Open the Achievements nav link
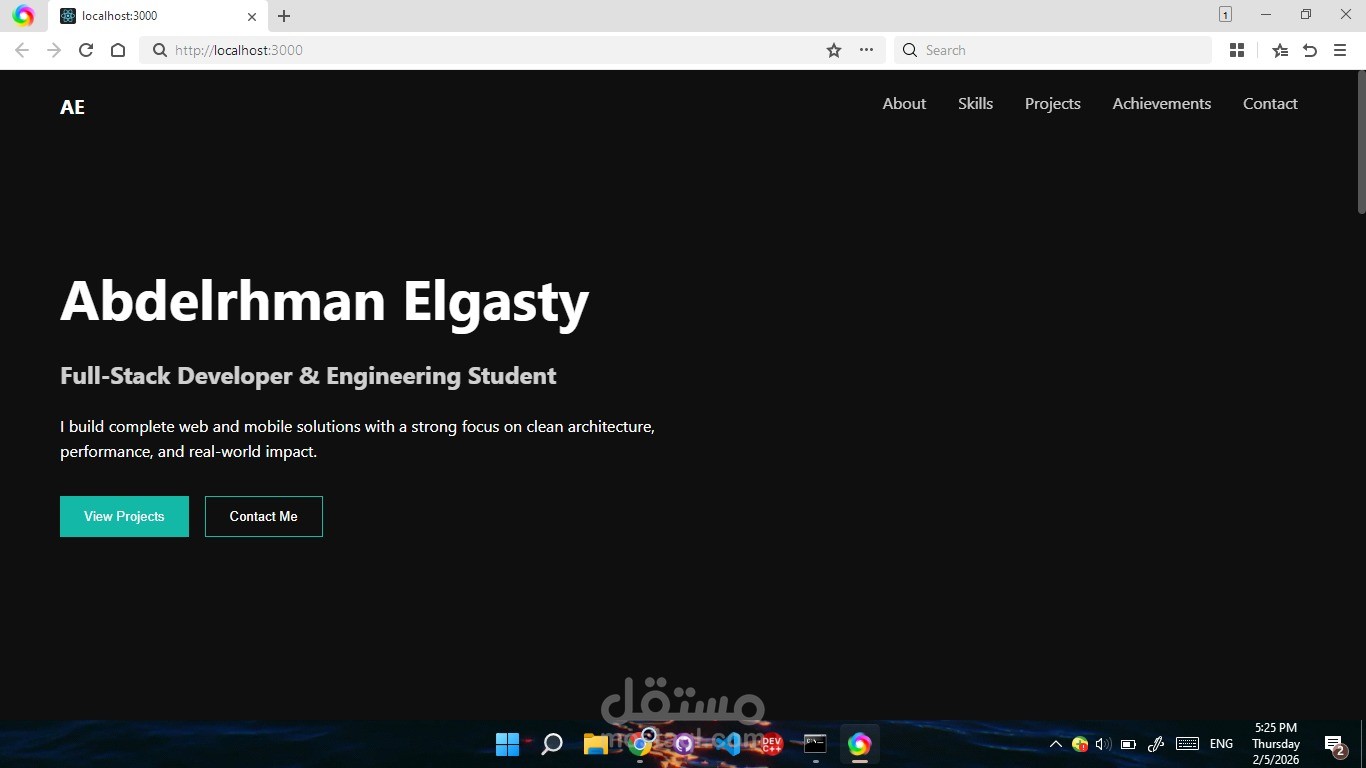Viewport: 1366px width, 768px height. coord(1161,104)
